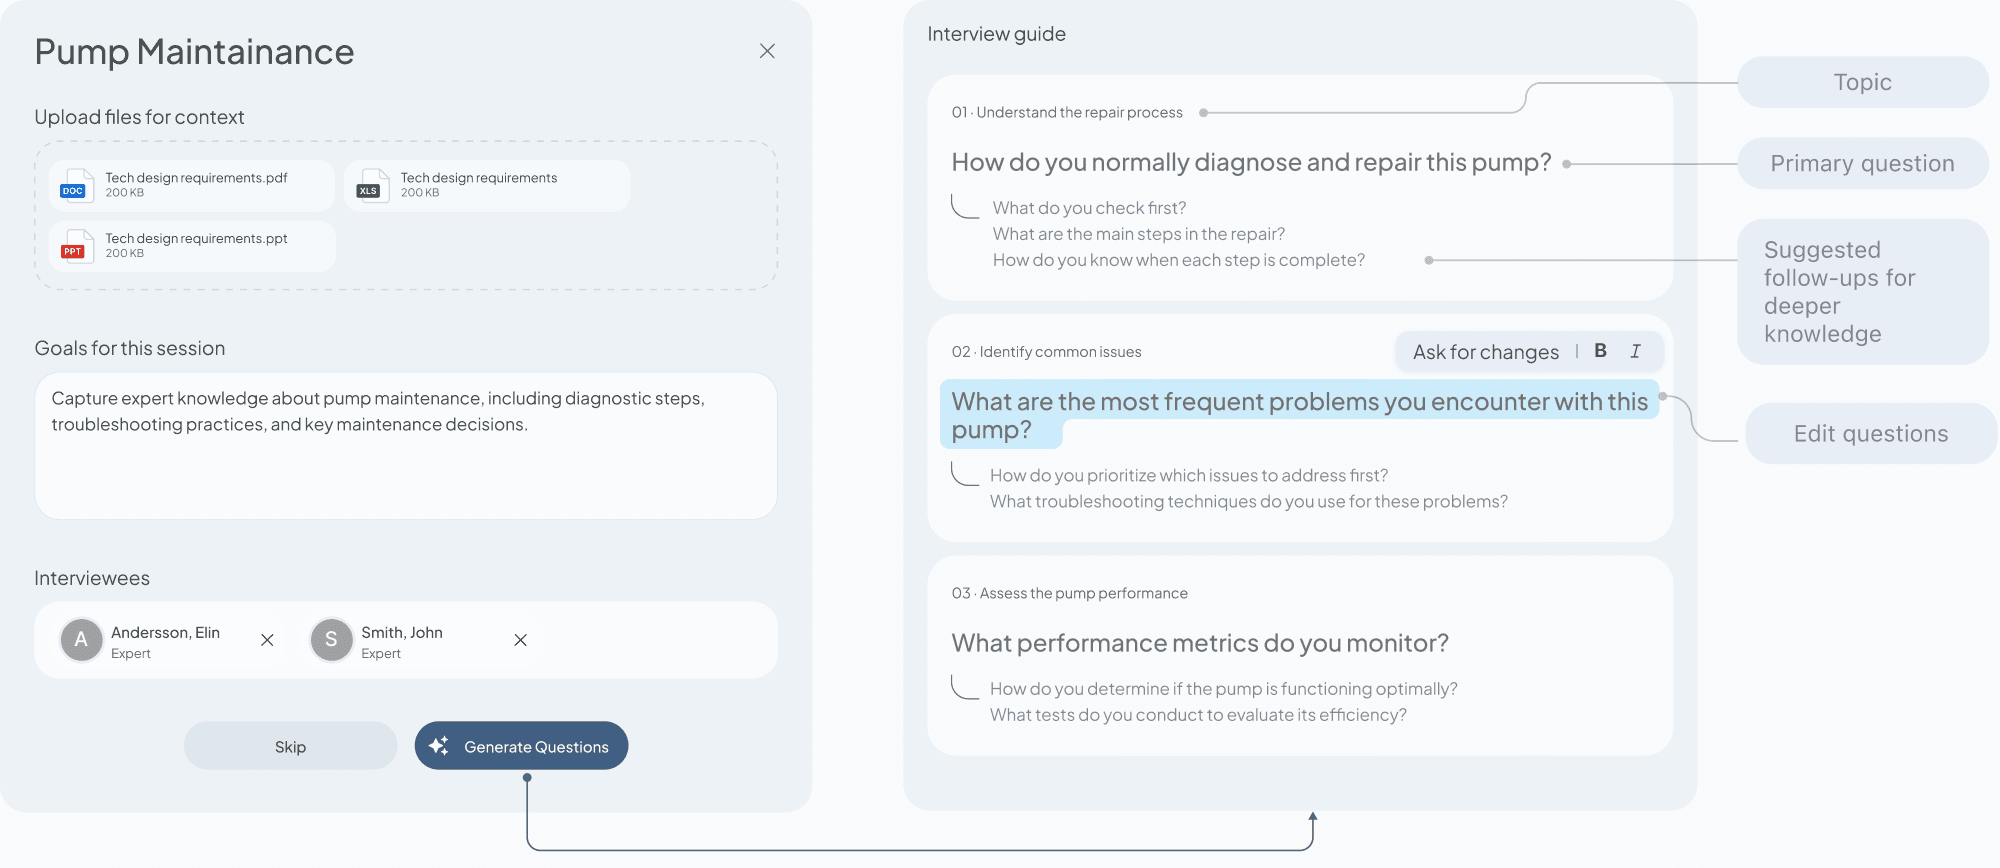Image resolution: width=2000 pixels, height=868 pixels.
Task: Click 'How do you know when each step is complete?'
Action: (x=1178, y=260)
